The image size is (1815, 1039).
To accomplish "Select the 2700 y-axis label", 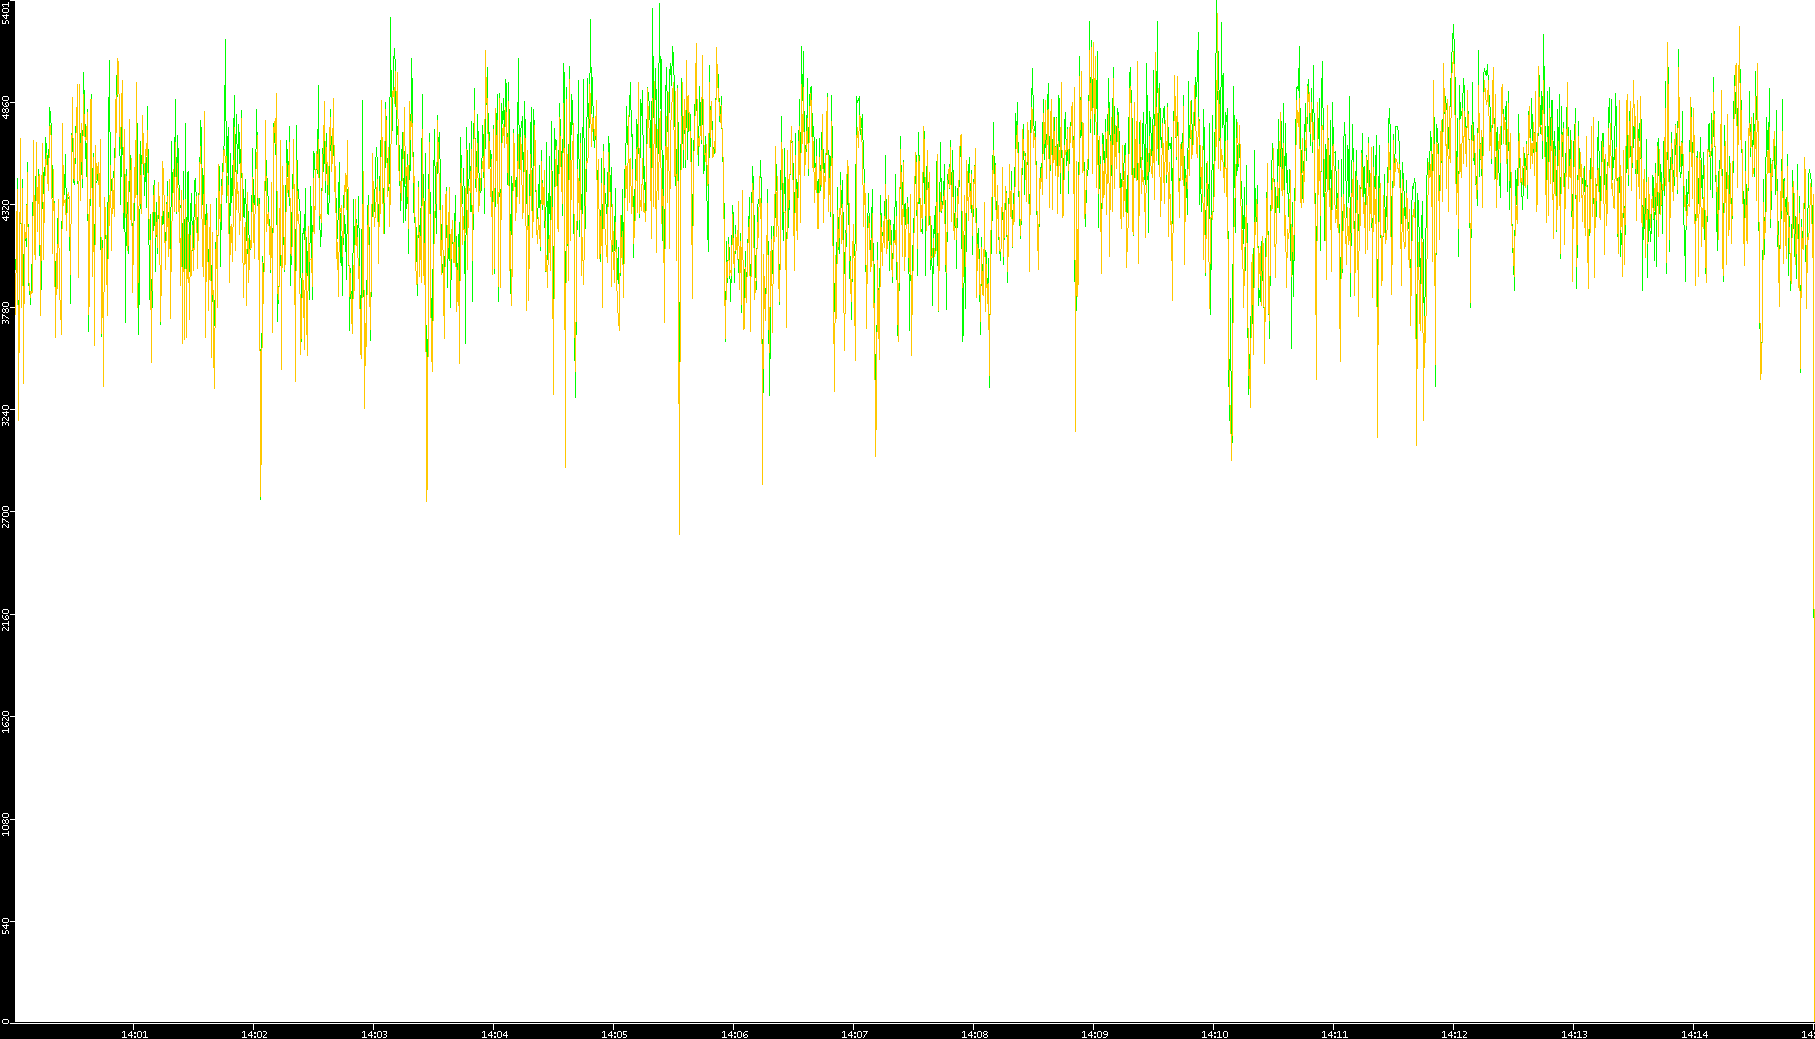I will [x=6, y=518].
